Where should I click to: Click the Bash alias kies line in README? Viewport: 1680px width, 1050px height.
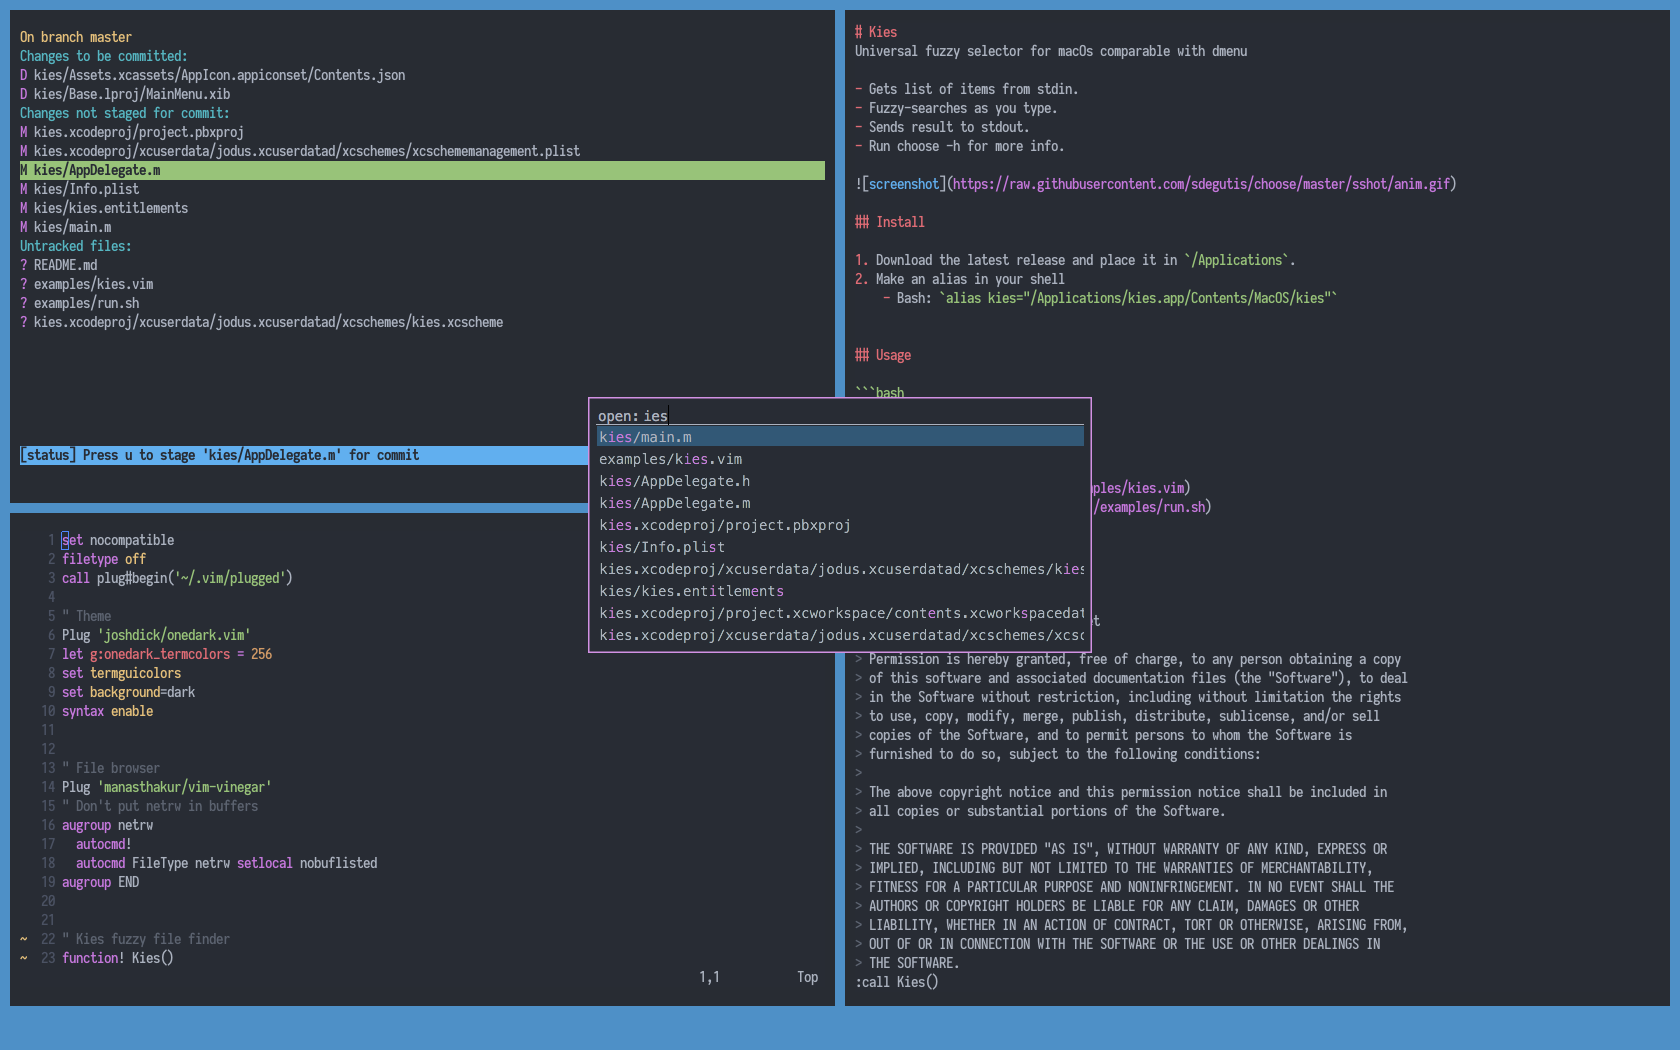point(1110,298)
